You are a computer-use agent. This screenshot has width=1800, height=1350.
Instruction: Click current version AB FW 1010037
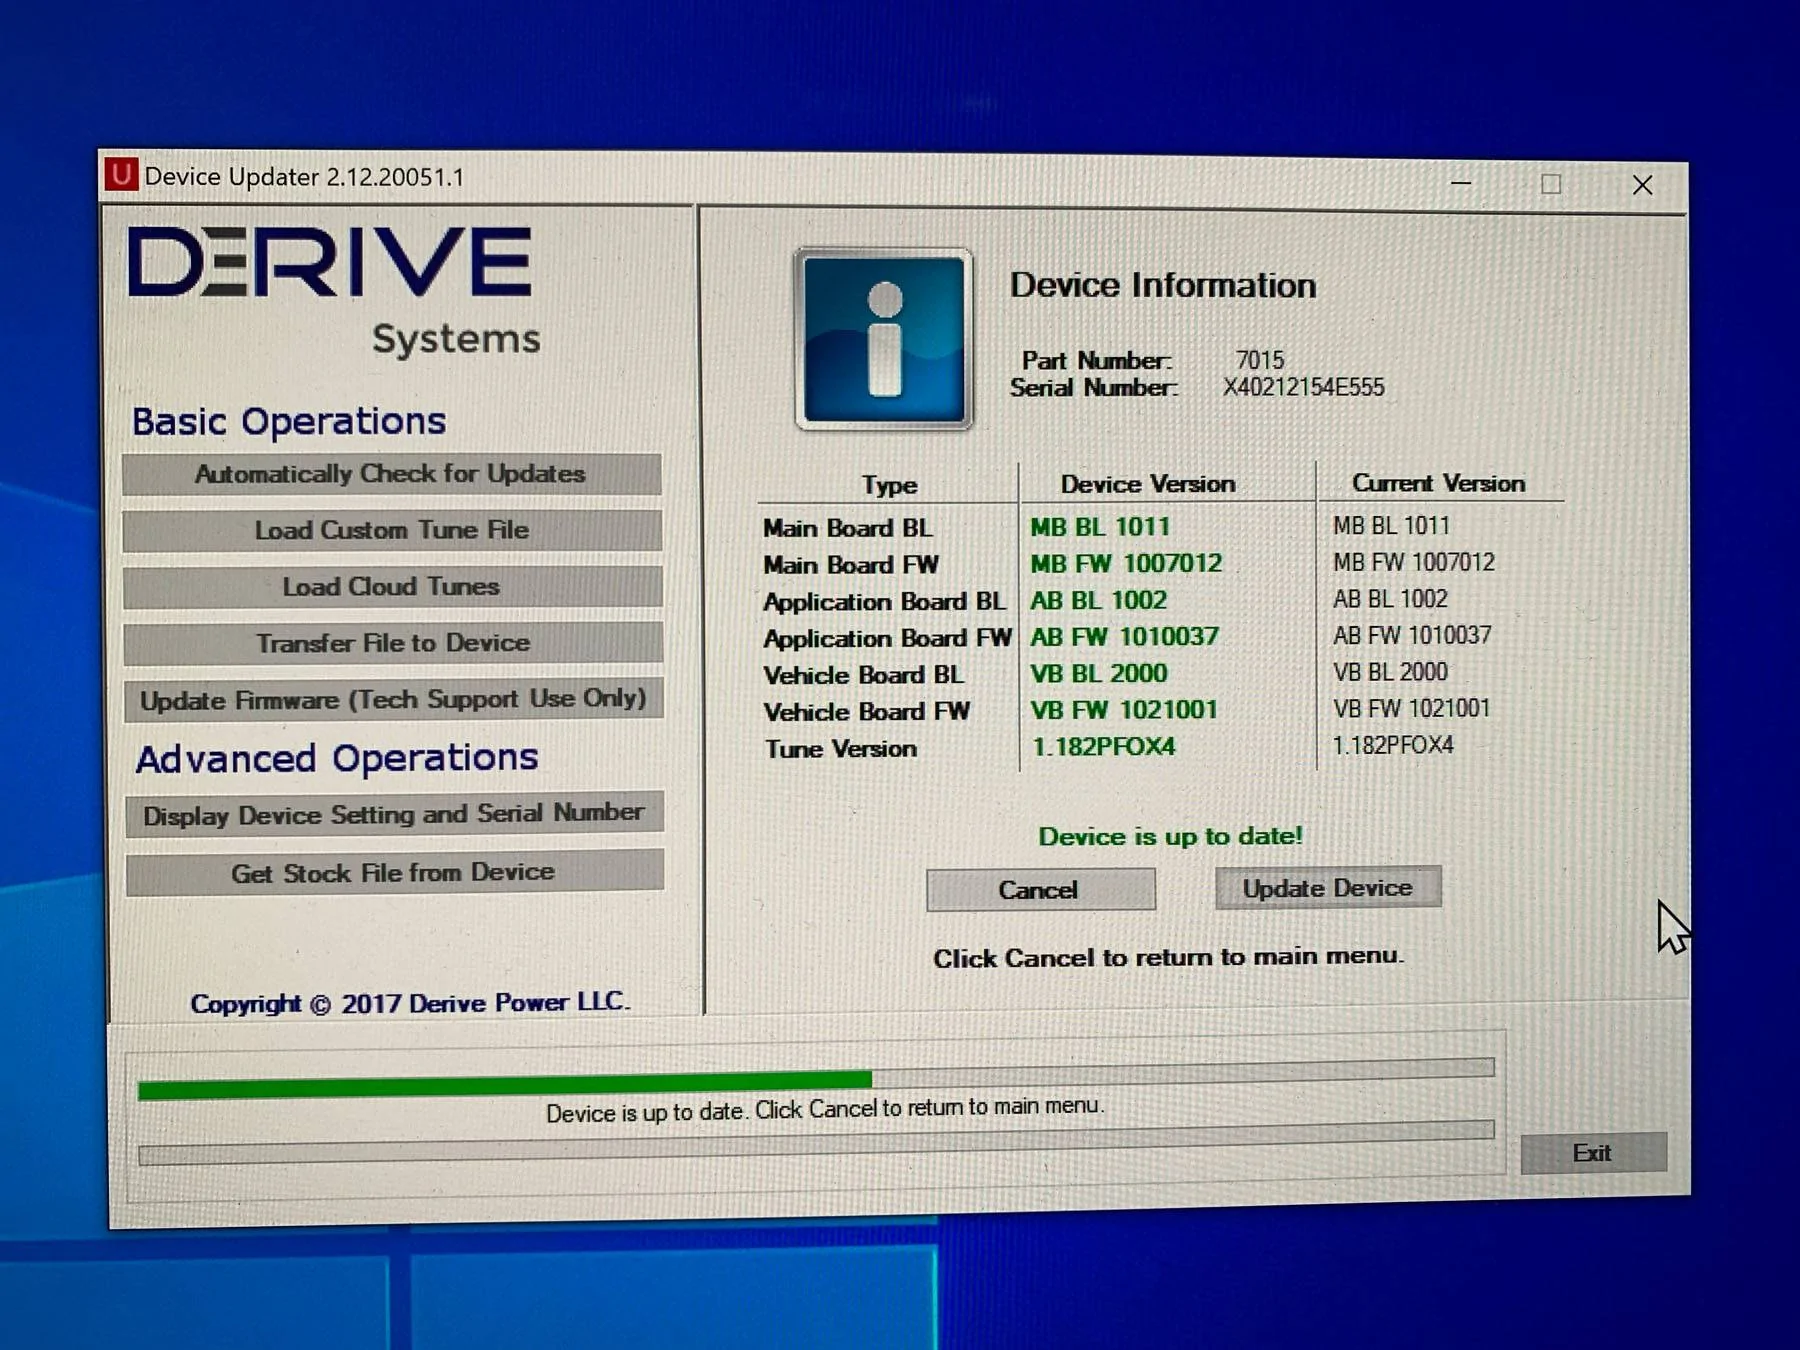1412,635
